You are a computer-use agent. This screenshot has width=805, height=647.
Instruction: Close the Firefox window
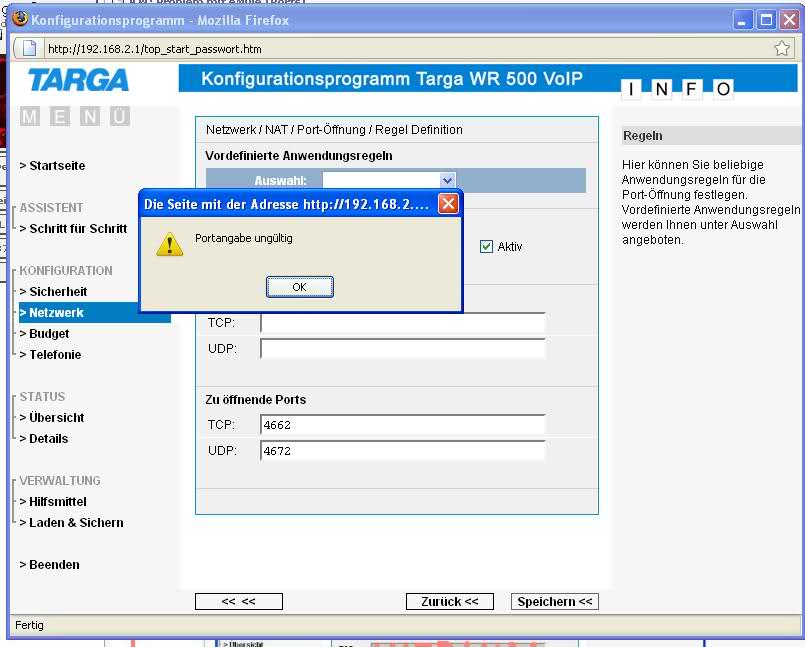pos(790,20)
